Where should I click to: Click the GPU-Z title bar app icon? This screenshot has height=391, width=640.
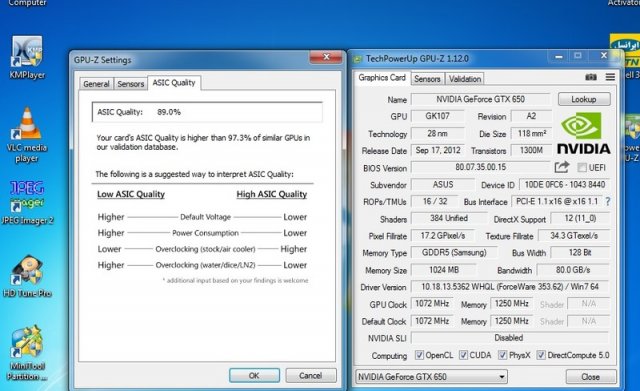(x=358, y=59)
